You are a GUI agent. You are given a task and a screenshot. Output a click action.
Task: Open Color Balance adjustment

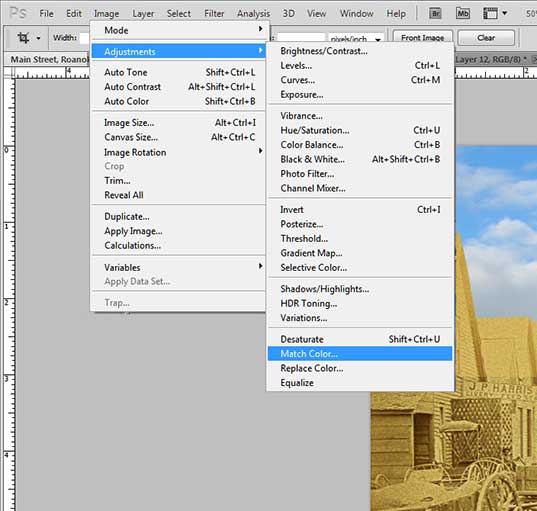point(360,145)
